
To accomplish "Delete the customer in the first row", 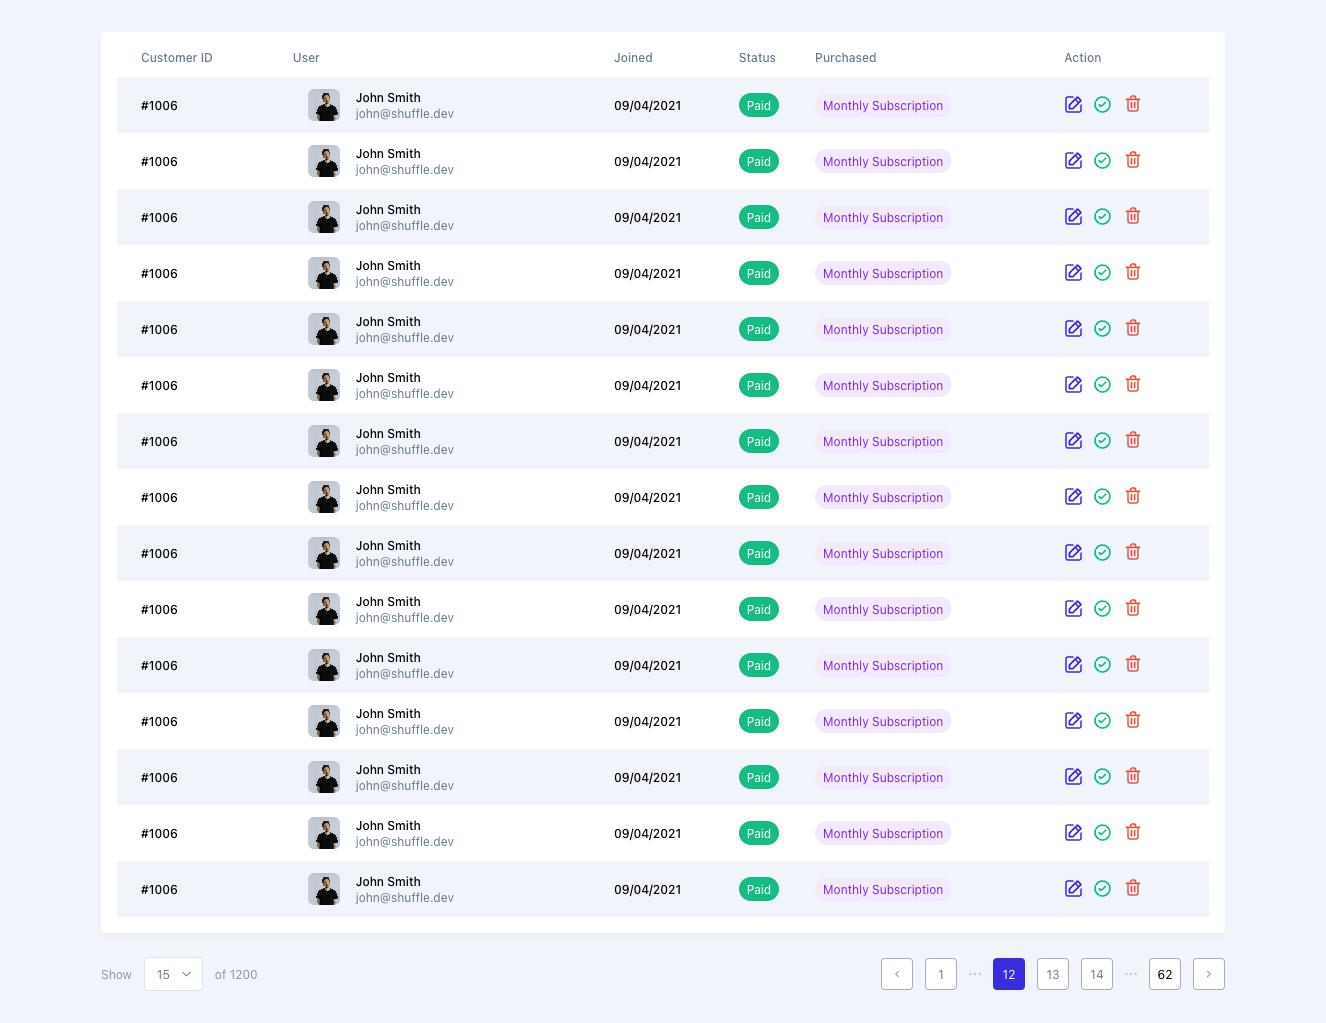I will (x=1133, y=104).
